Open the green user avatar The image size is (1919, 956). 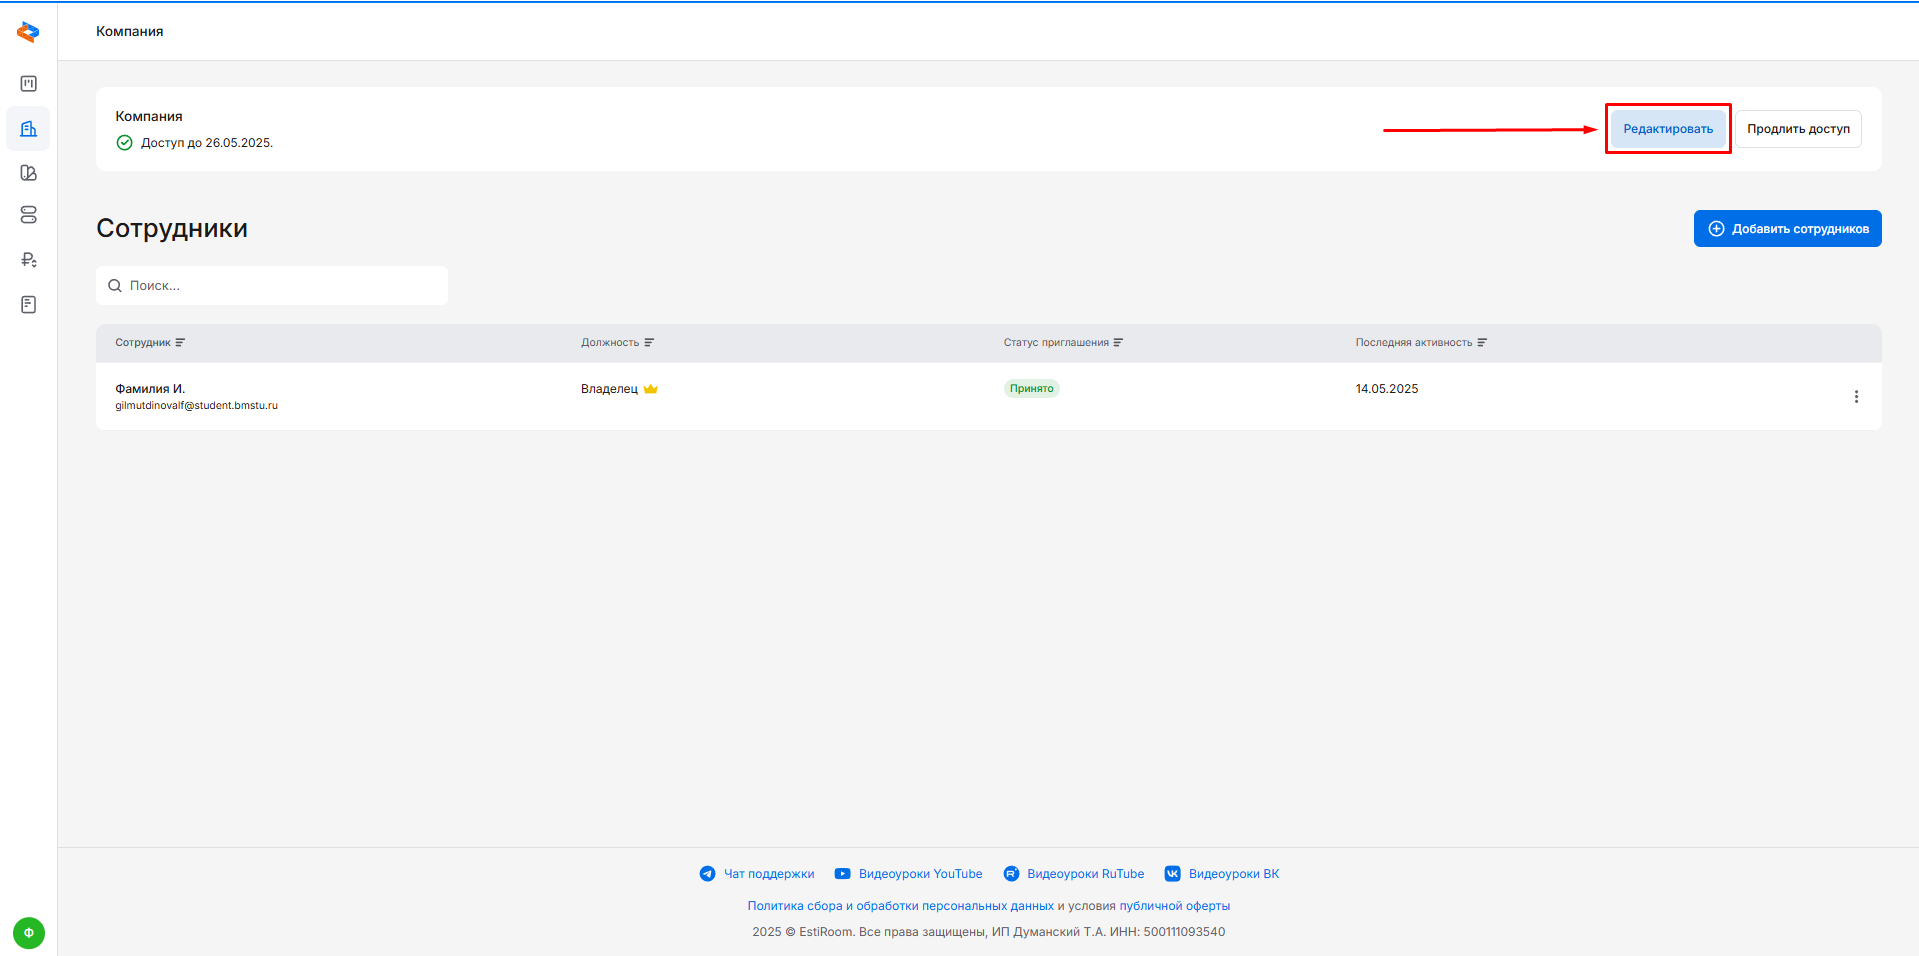coord(28,932)
